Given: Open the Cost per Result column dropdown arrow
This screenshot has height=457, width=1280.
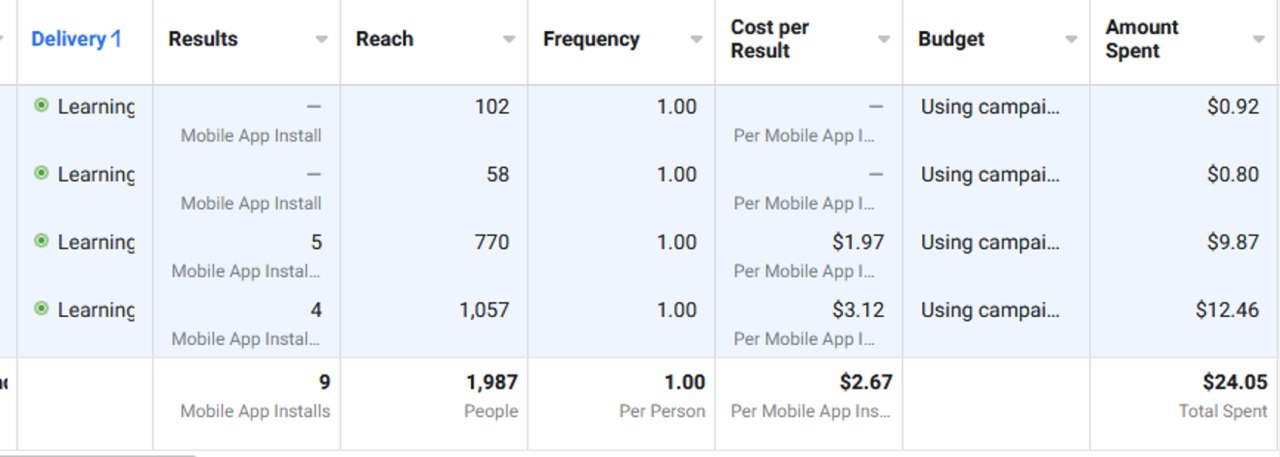Looking at the screenshot, I should tap(884, 40).
